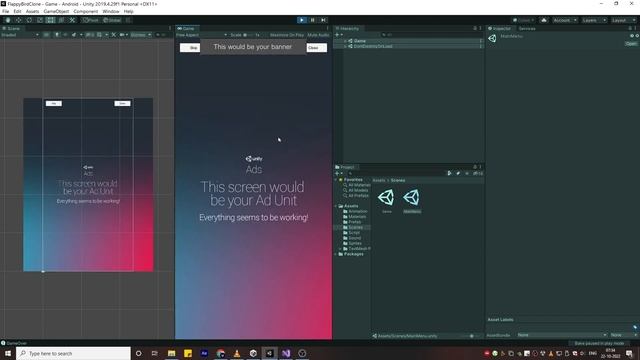Image resolution: width=640 pixels, height=360 pixels.
Task: Adjust the Game view Scale slider
Action: click(249, 35)
